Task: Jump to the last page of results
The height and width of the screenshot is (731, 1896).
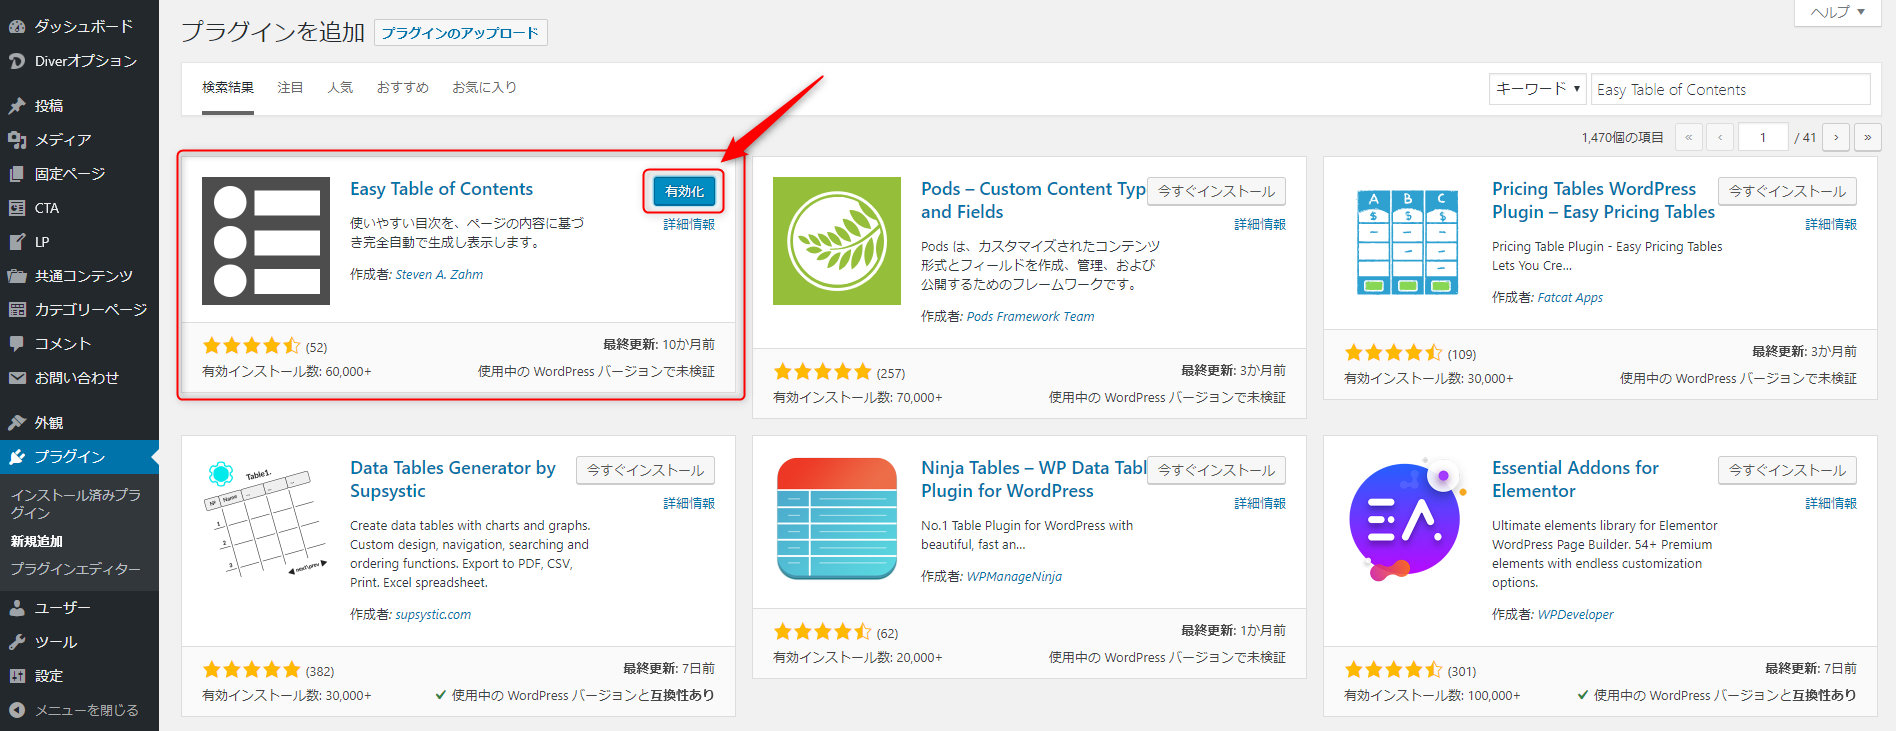Action: click(1867, 138)
